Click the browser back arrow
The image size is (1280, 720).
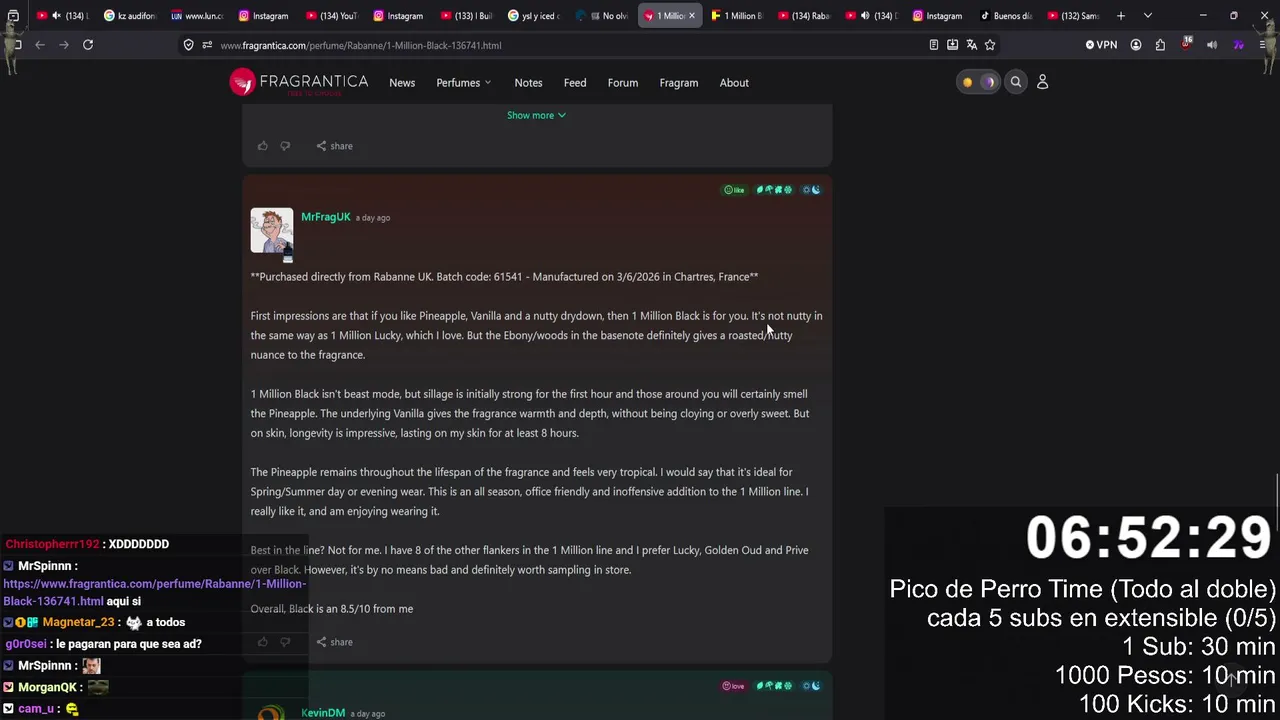pos(40,45)
